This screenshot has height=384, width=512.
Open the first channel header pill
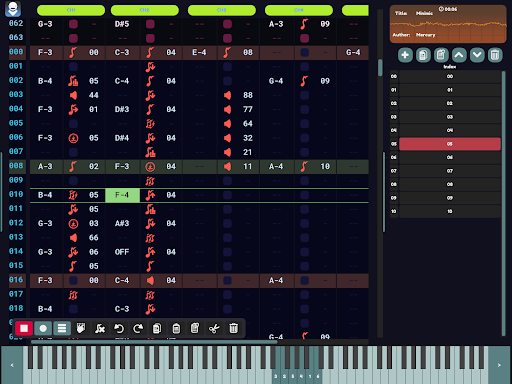coord(71,10)
